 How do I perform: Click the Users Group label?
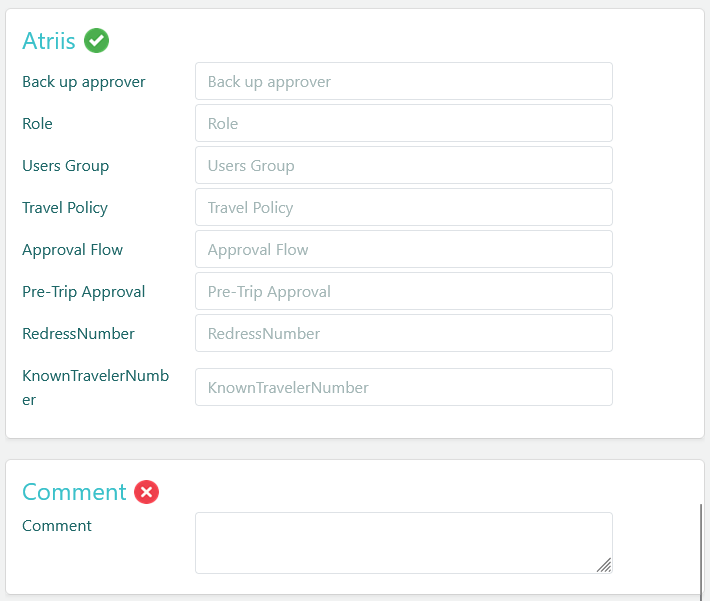click(x=66, y=166)
